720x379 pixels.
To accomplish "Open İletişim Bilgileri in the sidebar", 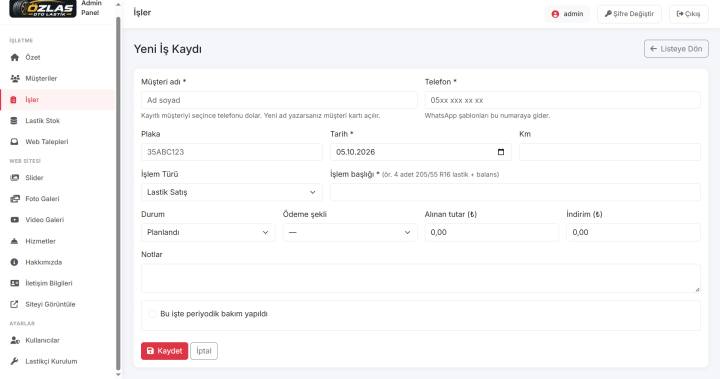I will (x=57, y=283).
